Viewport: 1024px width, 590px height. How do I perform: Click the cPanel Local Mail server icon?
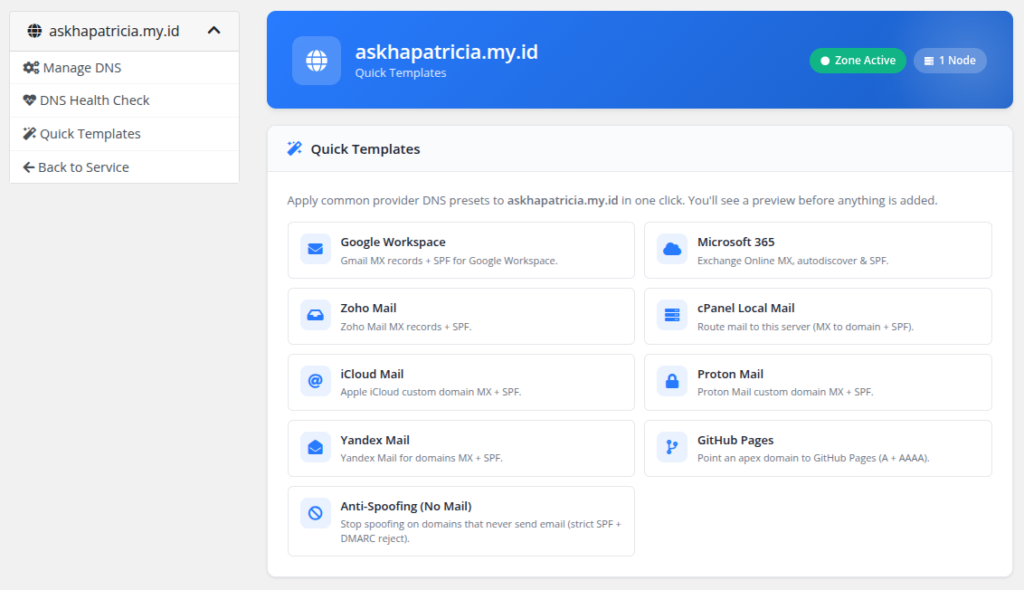tap(672, 315)
